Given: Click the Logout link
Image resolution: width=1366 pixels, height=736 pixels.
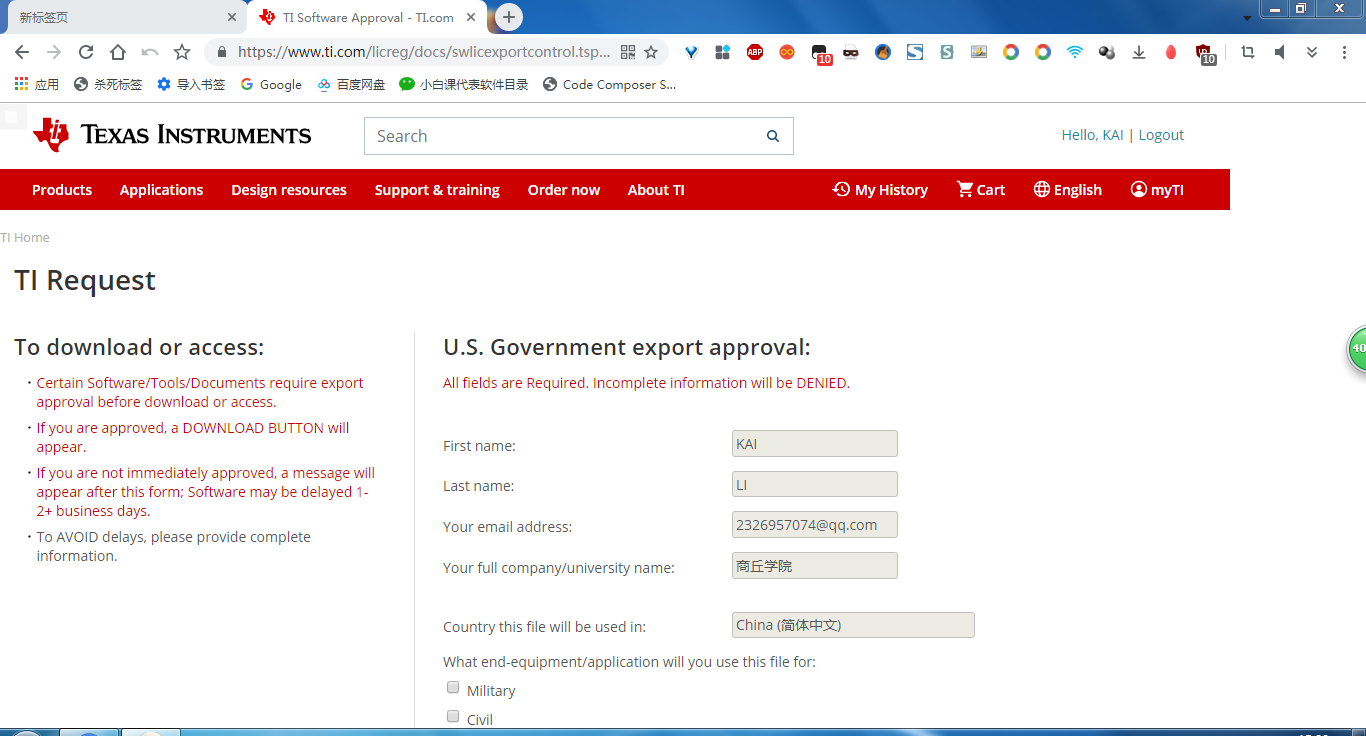Looking at the screenshot, I should pyautogui.click(x=1161, y=135).
